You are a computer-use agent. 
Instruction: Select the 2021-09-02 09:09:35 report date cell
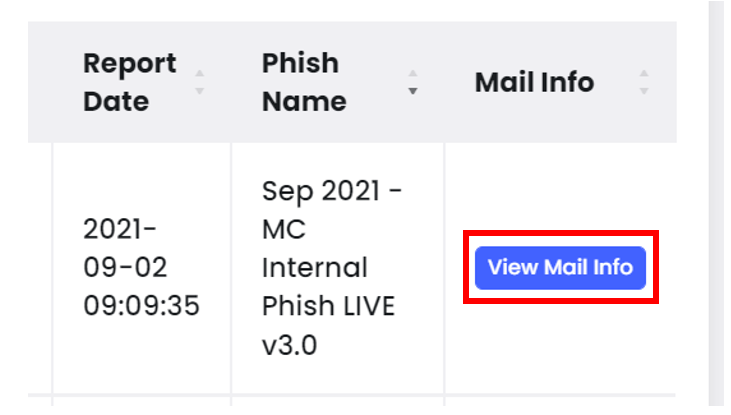(142, 268)
